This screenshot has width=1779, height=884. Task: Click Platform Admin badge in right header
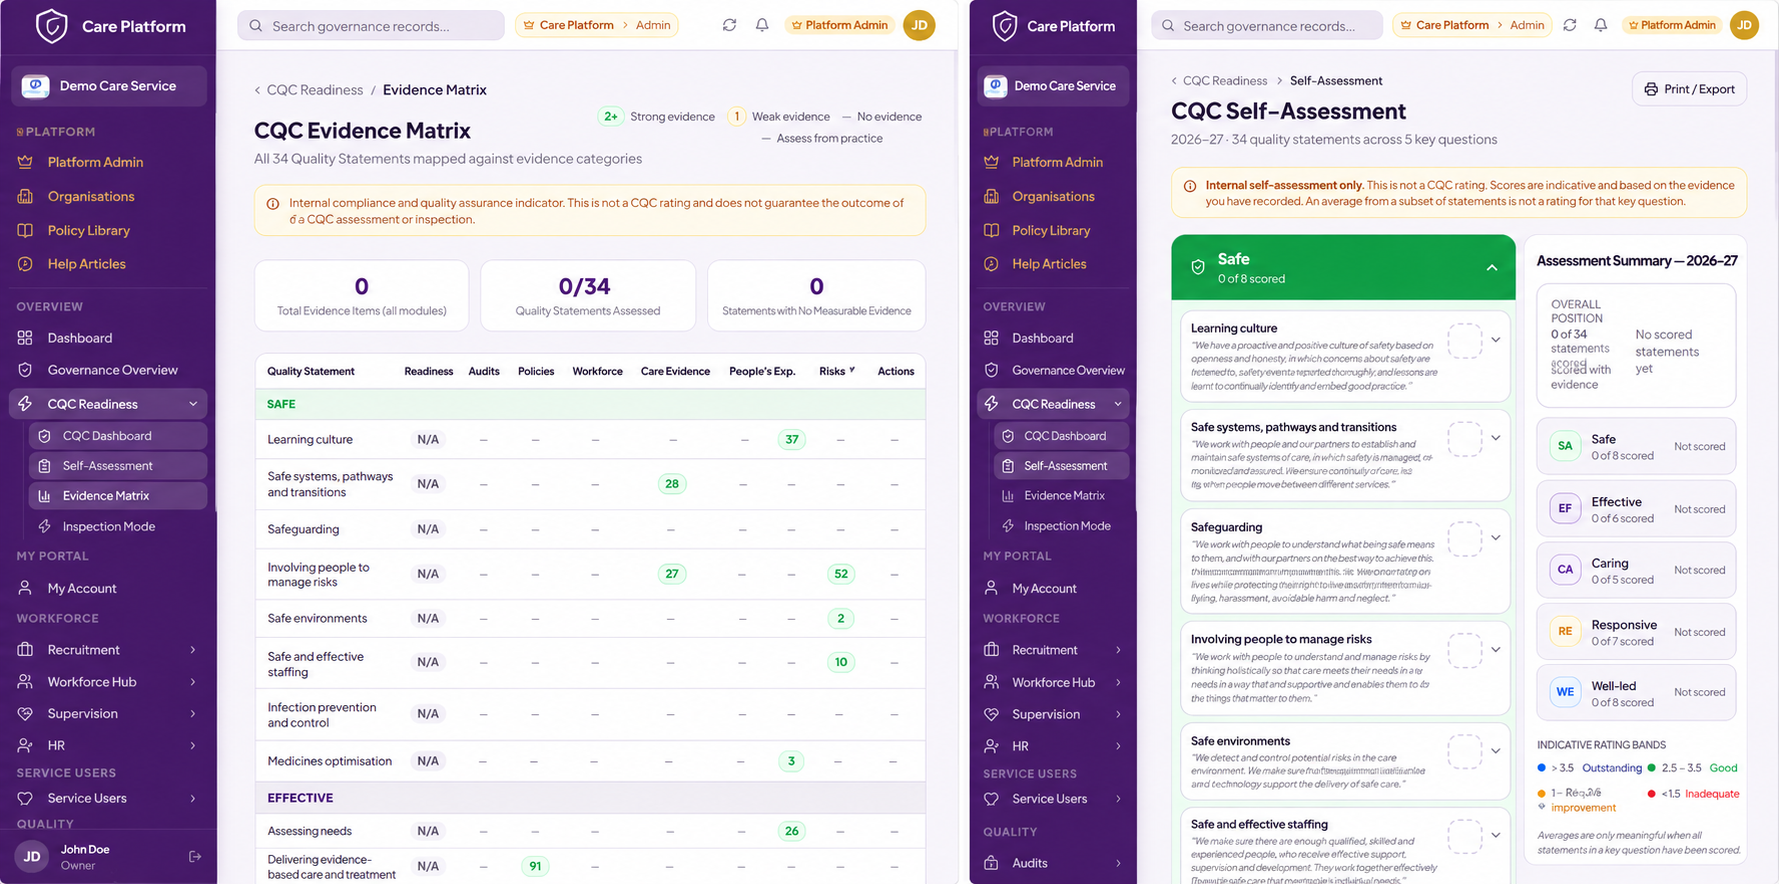click(1672, 25)
